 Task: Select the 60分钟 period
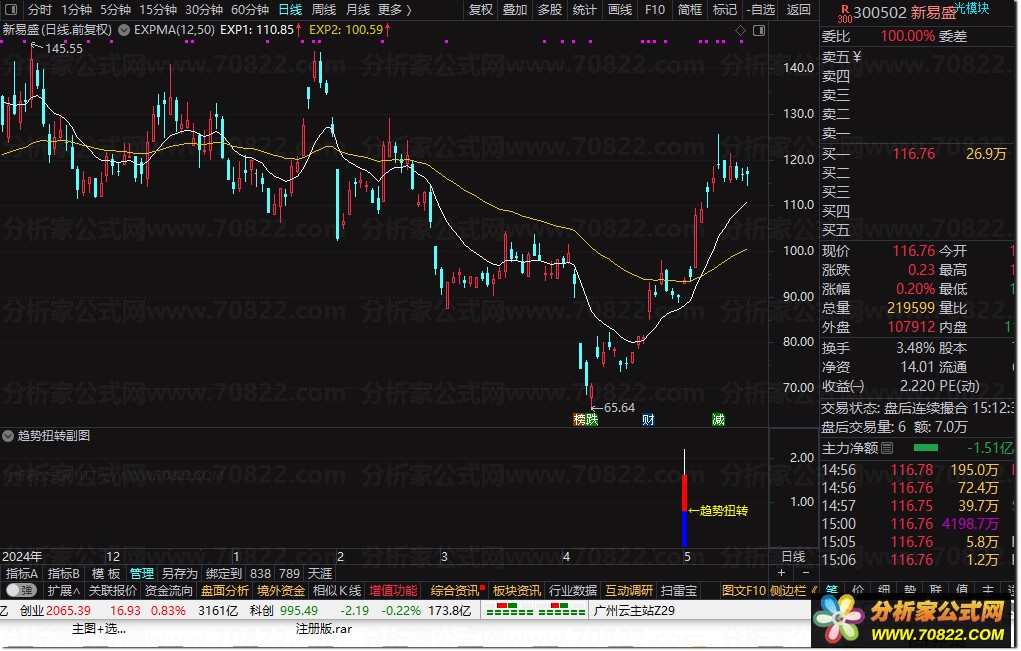tap(250, 10)
